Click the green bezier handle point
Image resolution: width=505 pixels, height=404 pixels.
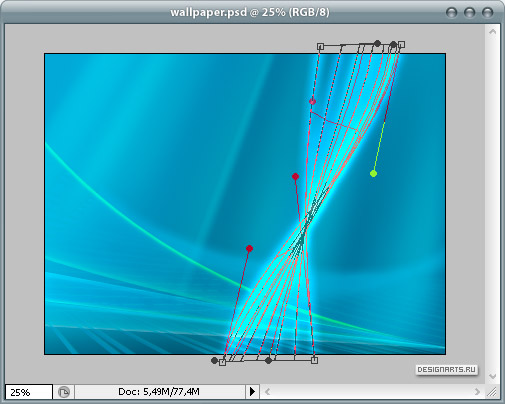point(373,173)
